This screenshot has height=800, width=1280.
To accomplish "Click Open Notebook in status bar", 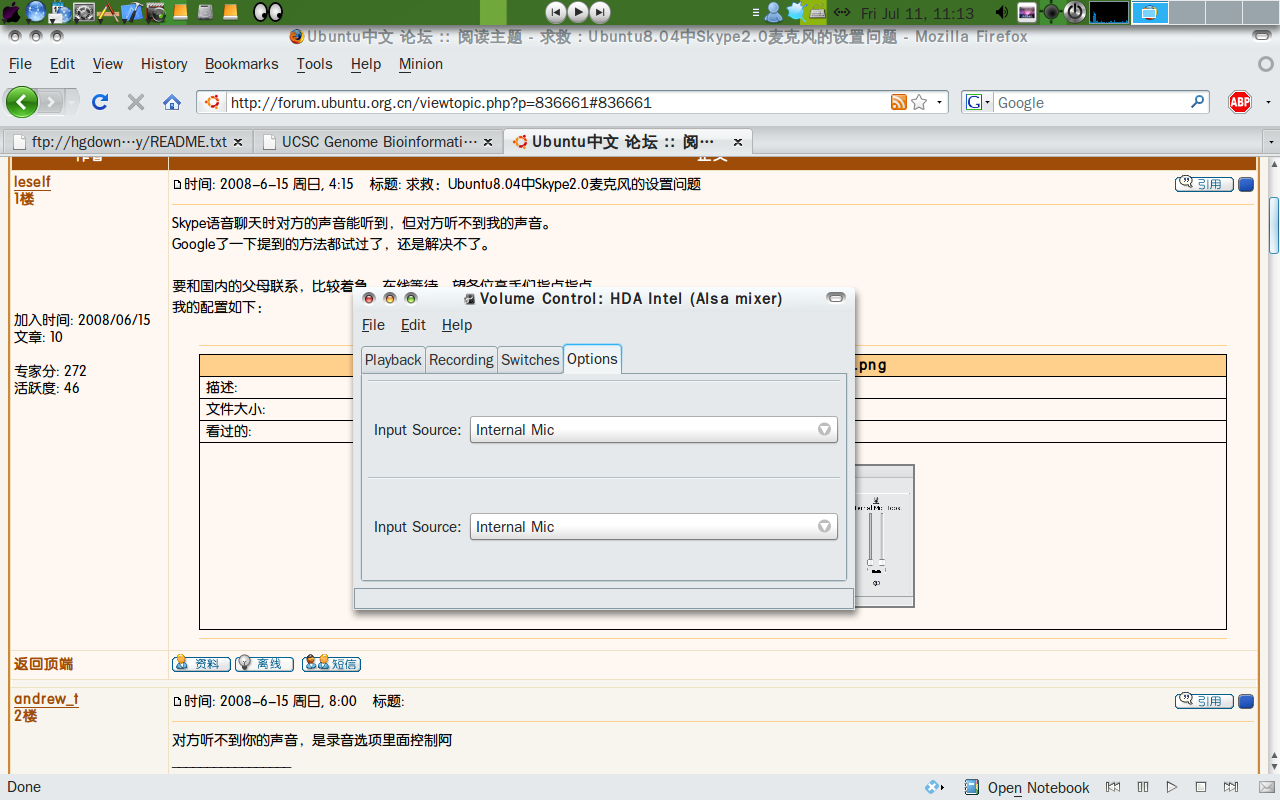I will point(1027,787).
